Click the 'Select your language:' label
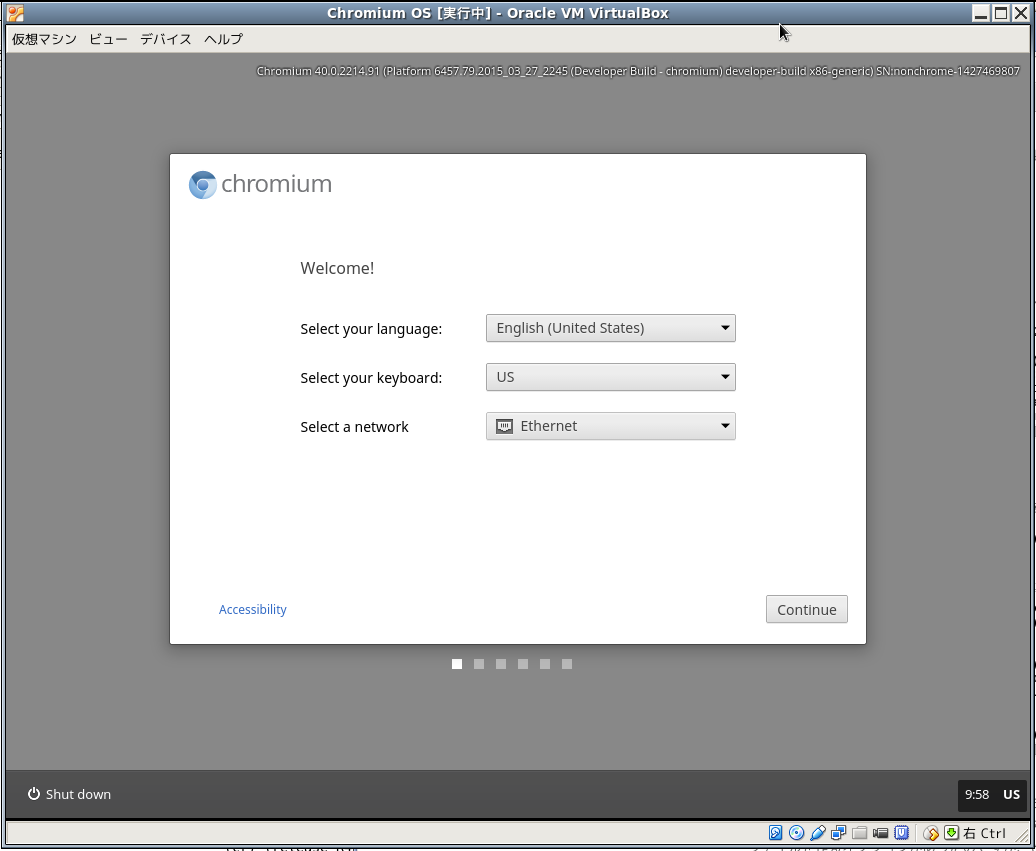Image resolution: width=1036 pixels, height=851 pixels. coord(371,328)
